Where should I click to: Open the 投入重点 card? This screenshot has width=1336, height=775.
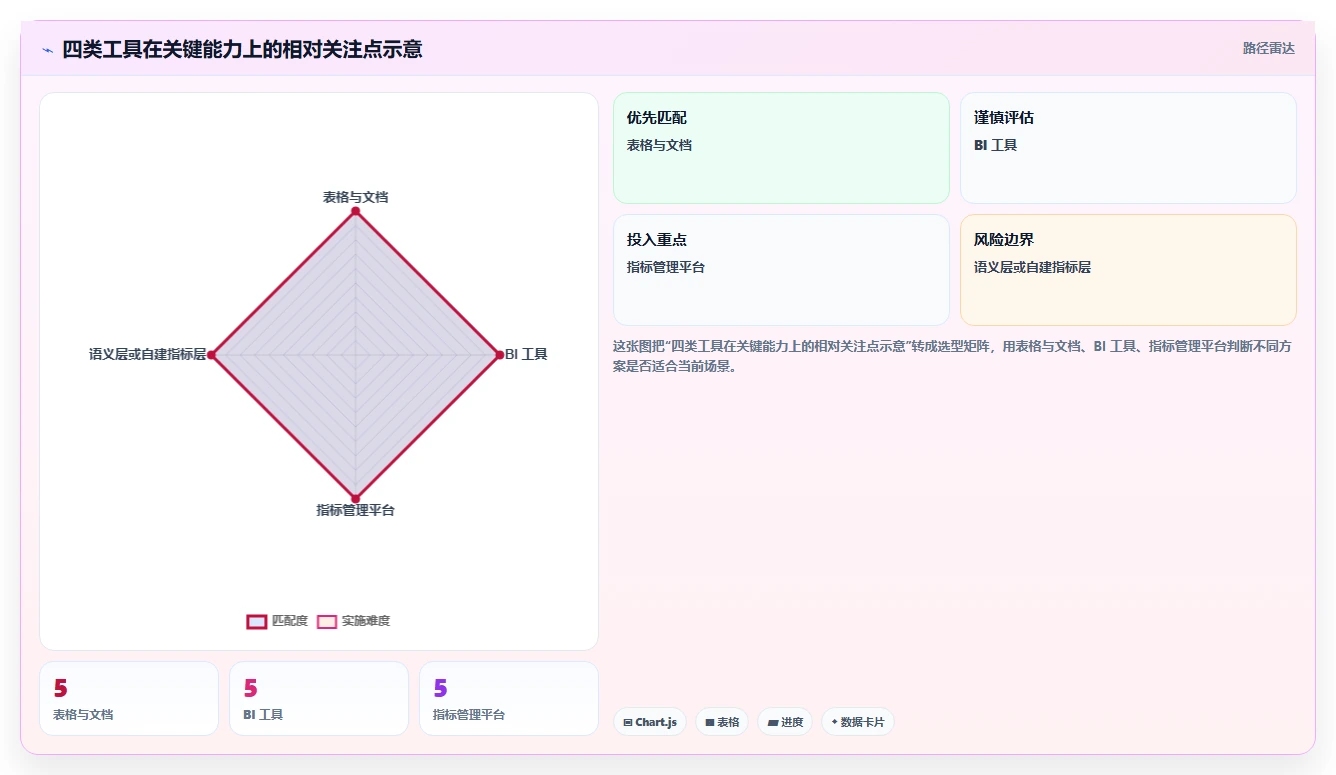pos(781,270)
